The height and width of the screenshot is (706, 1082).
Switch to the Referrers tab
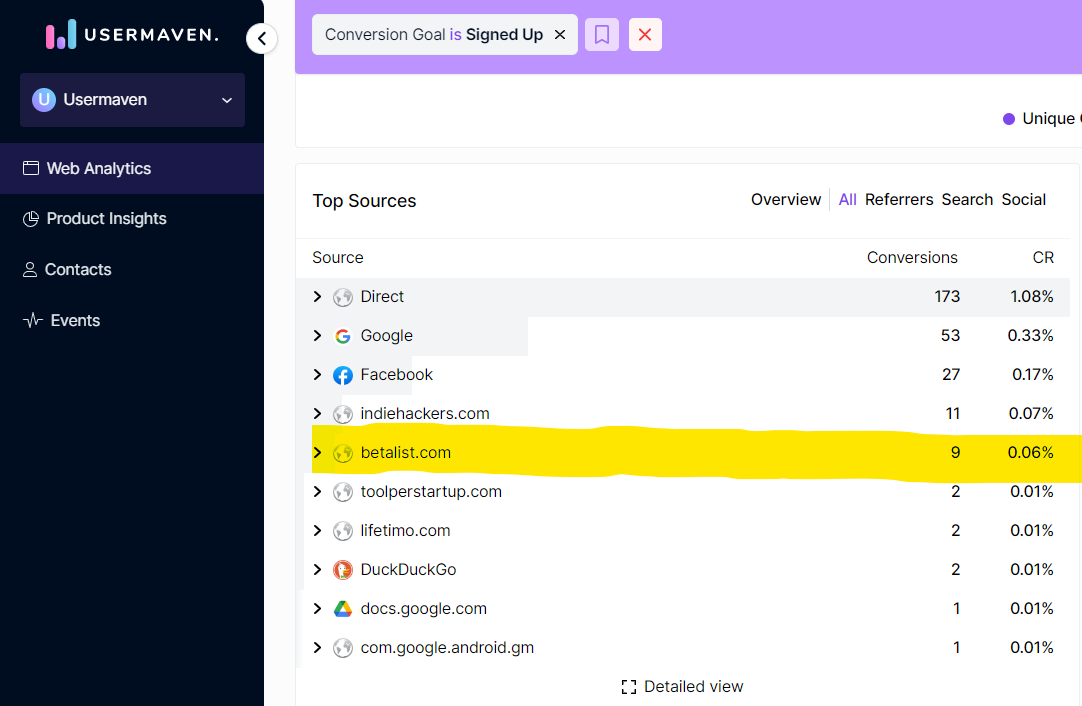899,200
